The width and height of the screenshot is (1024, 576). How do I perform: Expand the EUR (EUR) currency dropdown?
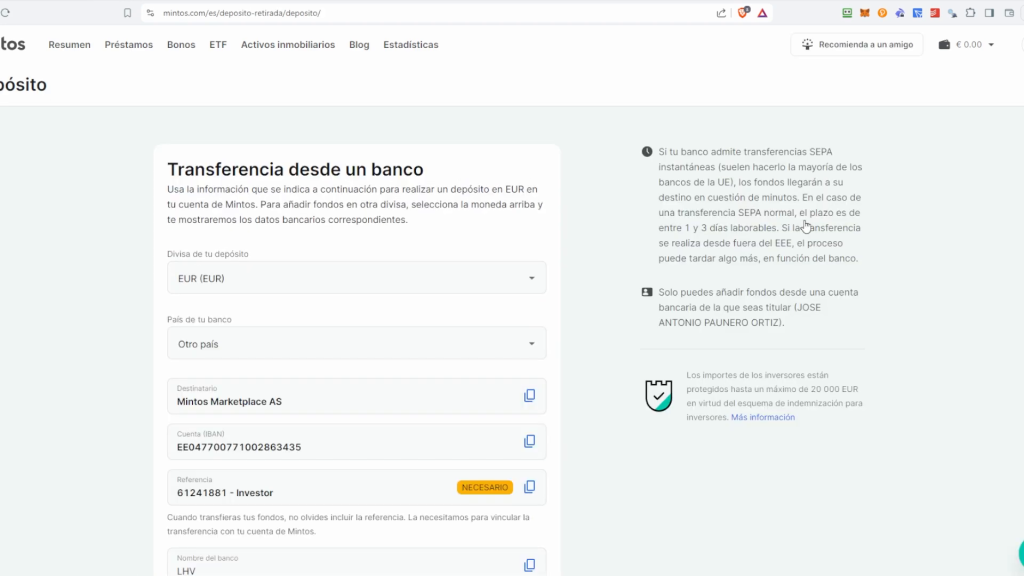click(x=356, y=278)
